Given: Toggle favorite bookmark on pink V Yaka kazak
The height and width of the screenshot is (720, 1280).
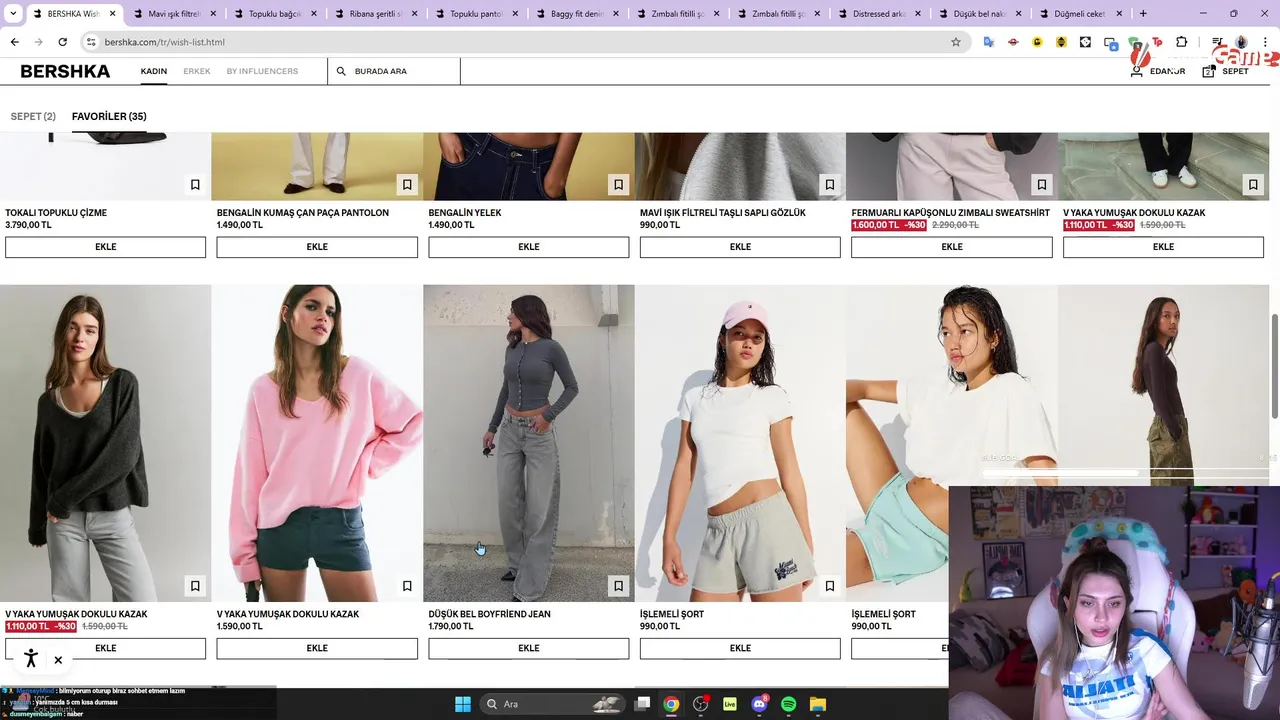Looking at the screenshot, I should (x=407, y=586).
